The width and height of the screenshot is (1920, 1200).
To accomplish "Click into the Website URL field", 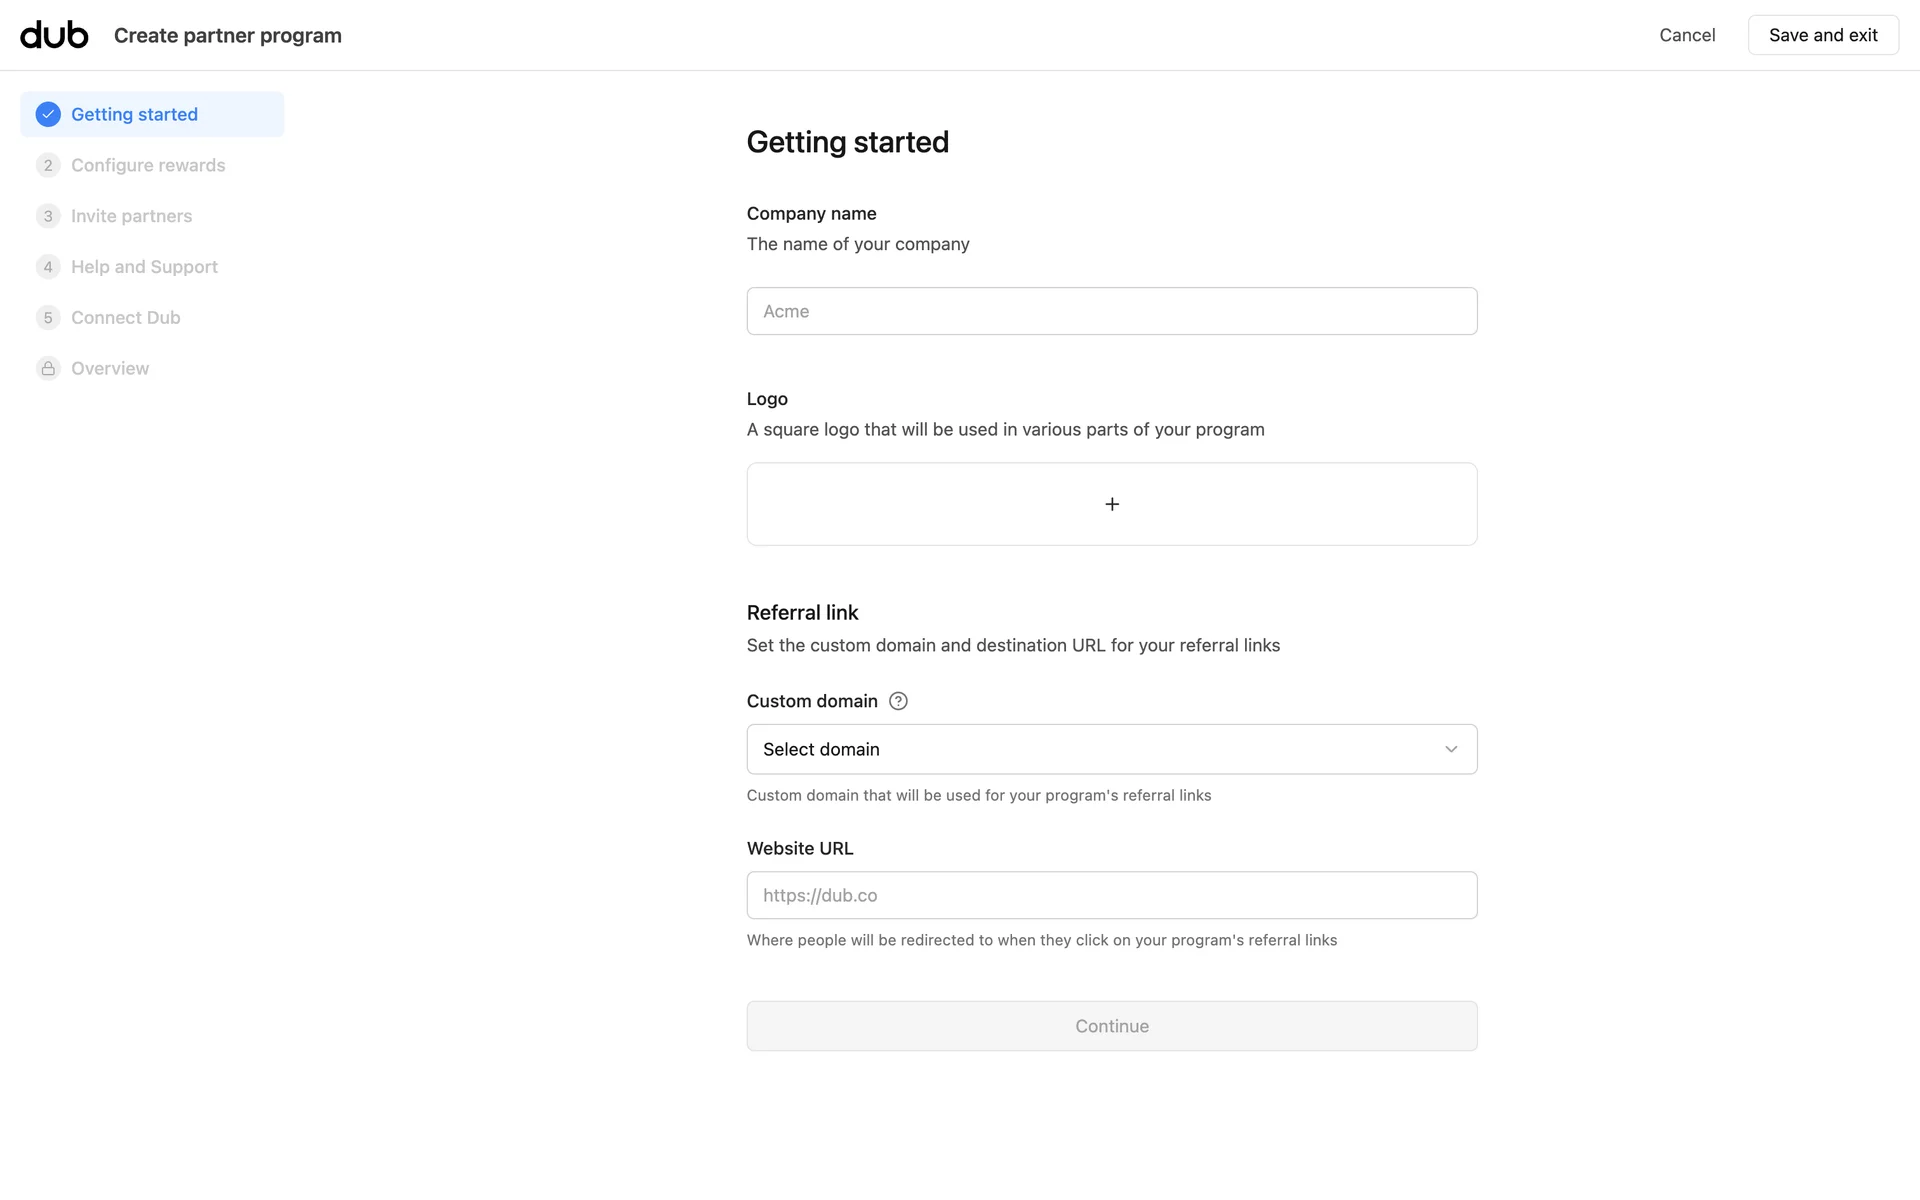I will coord(1111,895).
